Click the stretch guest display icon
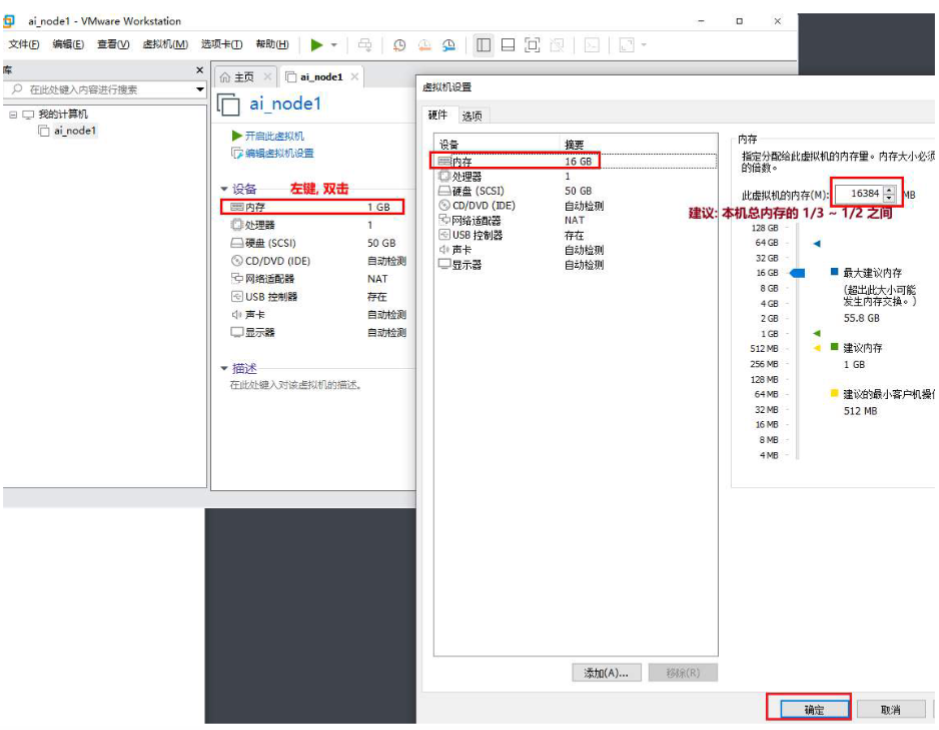Screen dimensions: 939x730 626,45
